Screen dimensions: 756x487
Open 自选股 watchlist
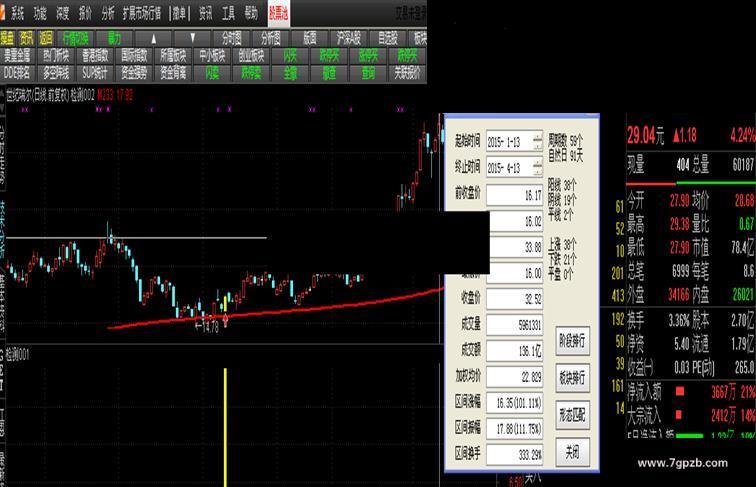(x=388, y=38)
